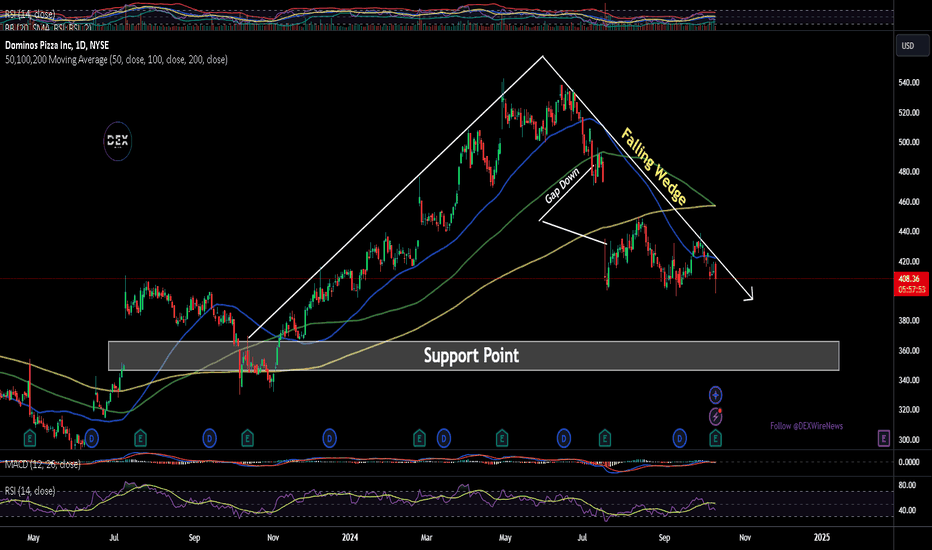
Task: Open the dividend marker near Sep 2024
Action: (679, 439)
